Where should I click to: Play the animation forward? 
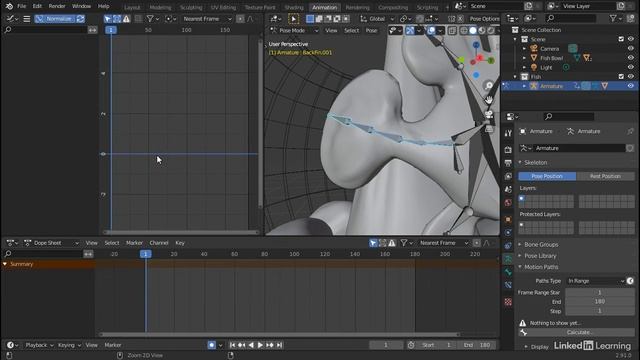pos(260,345)
